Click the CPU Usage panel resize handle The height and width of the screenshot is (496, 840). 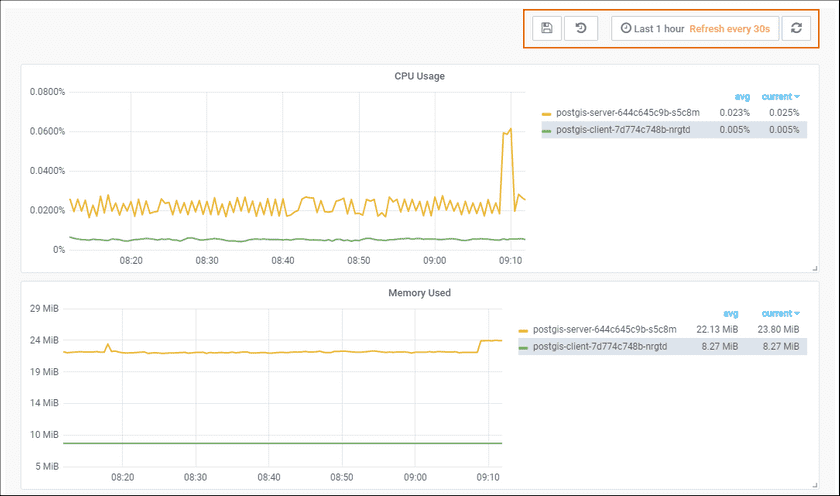tap(815, 268)
